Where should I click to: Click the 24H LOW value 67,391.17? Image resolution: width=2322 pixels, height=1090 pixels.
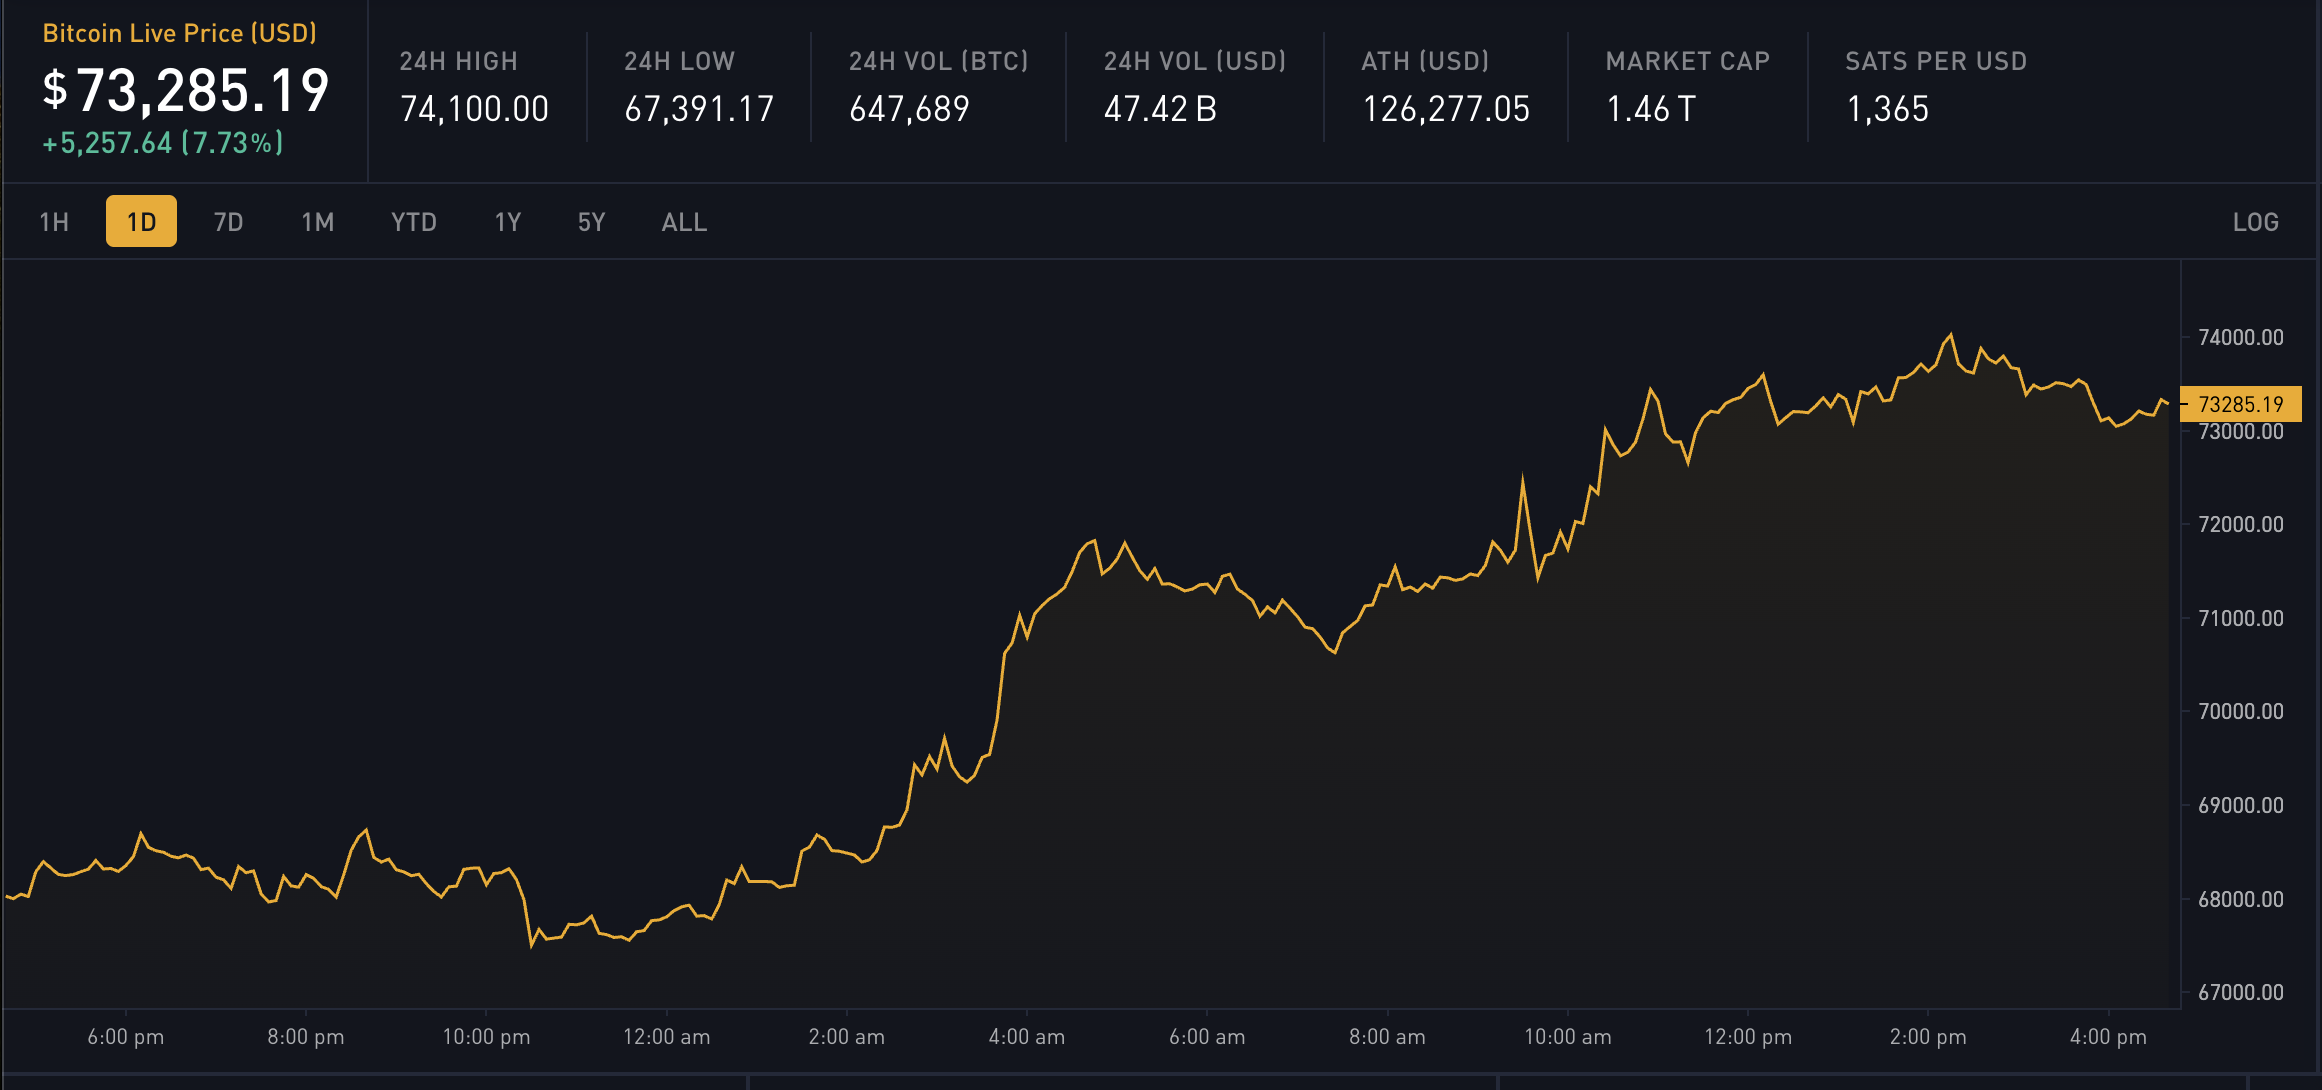pos(699,109)
